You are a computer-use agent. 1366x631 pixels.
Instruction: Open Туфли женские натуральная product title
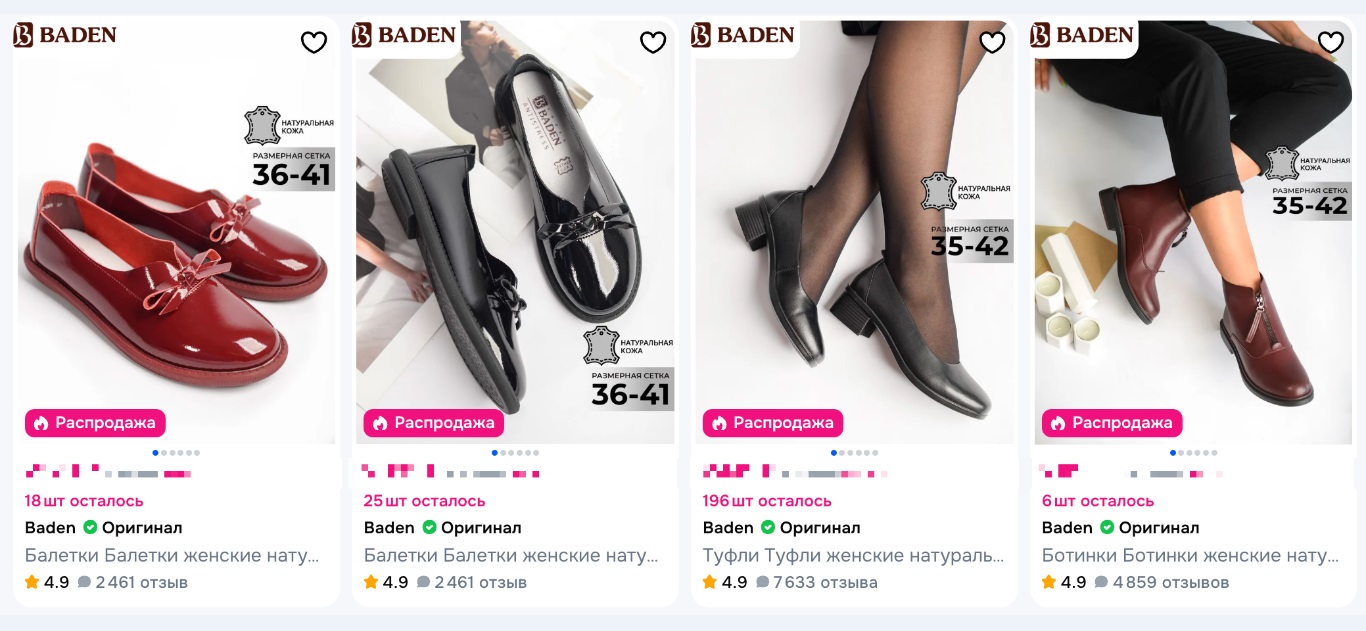click(x=853, y=555)
